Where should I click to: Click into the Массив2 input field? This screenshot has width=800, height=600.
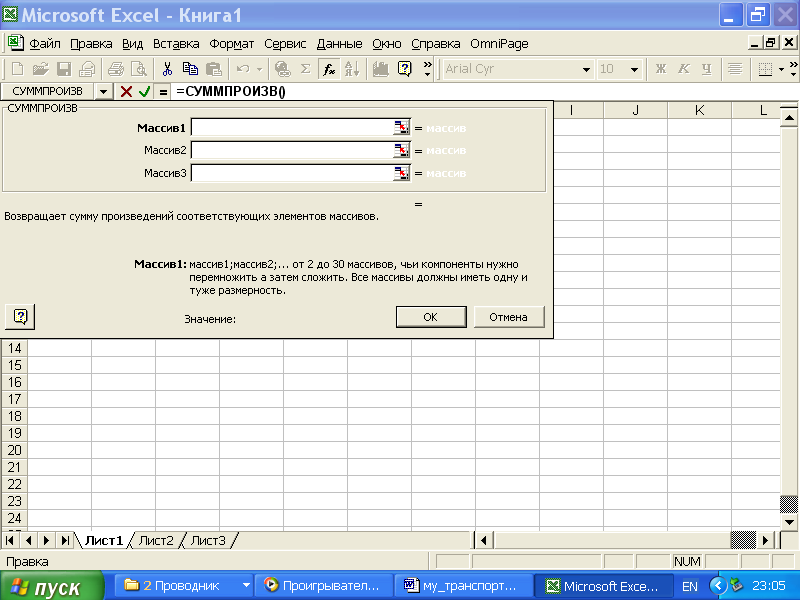pos(292,150)
